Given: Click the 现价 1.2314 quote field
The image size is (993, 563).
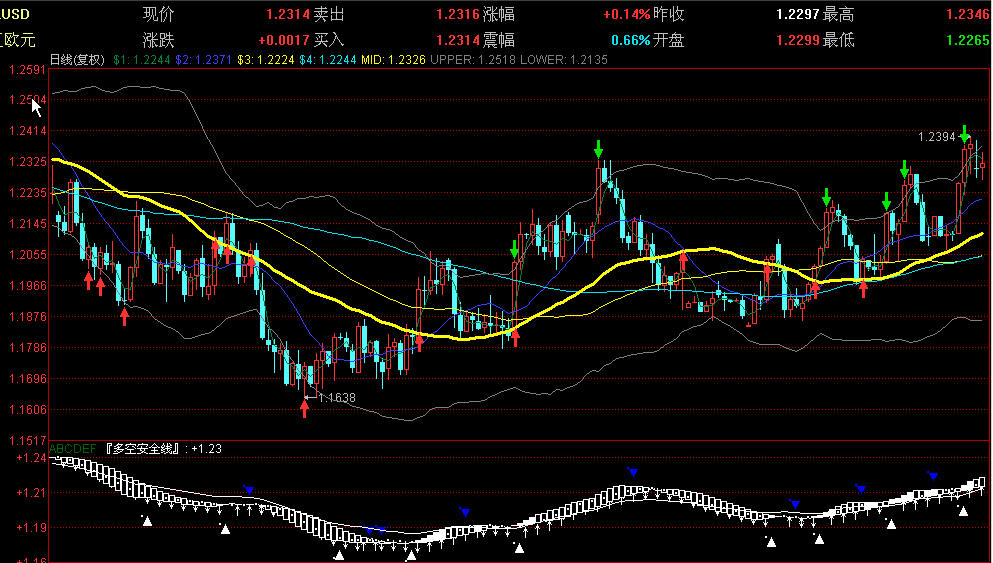Looking at the screenshot, I should pyautogui.click(x=226, y=14).
